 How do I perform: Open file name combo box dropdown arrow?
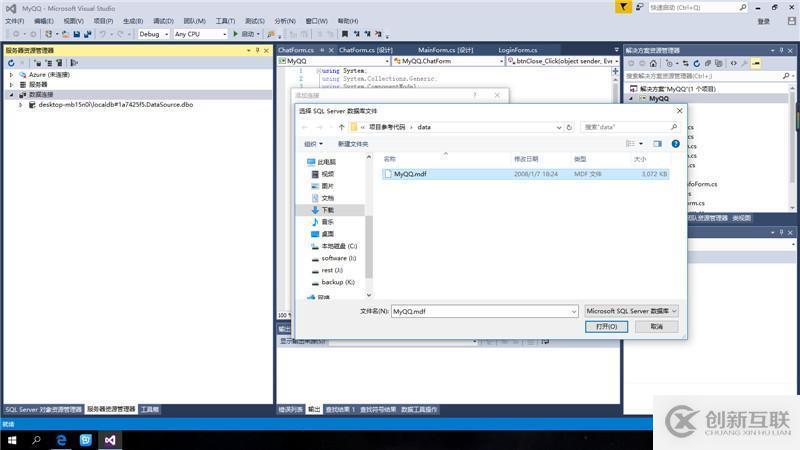point(573,311)
